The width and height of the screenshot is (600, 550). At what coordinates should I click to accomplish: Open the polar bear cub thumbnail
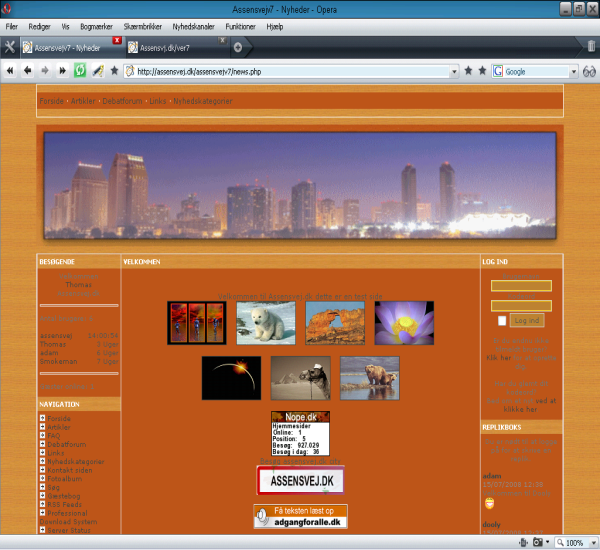tap(266, 323)
